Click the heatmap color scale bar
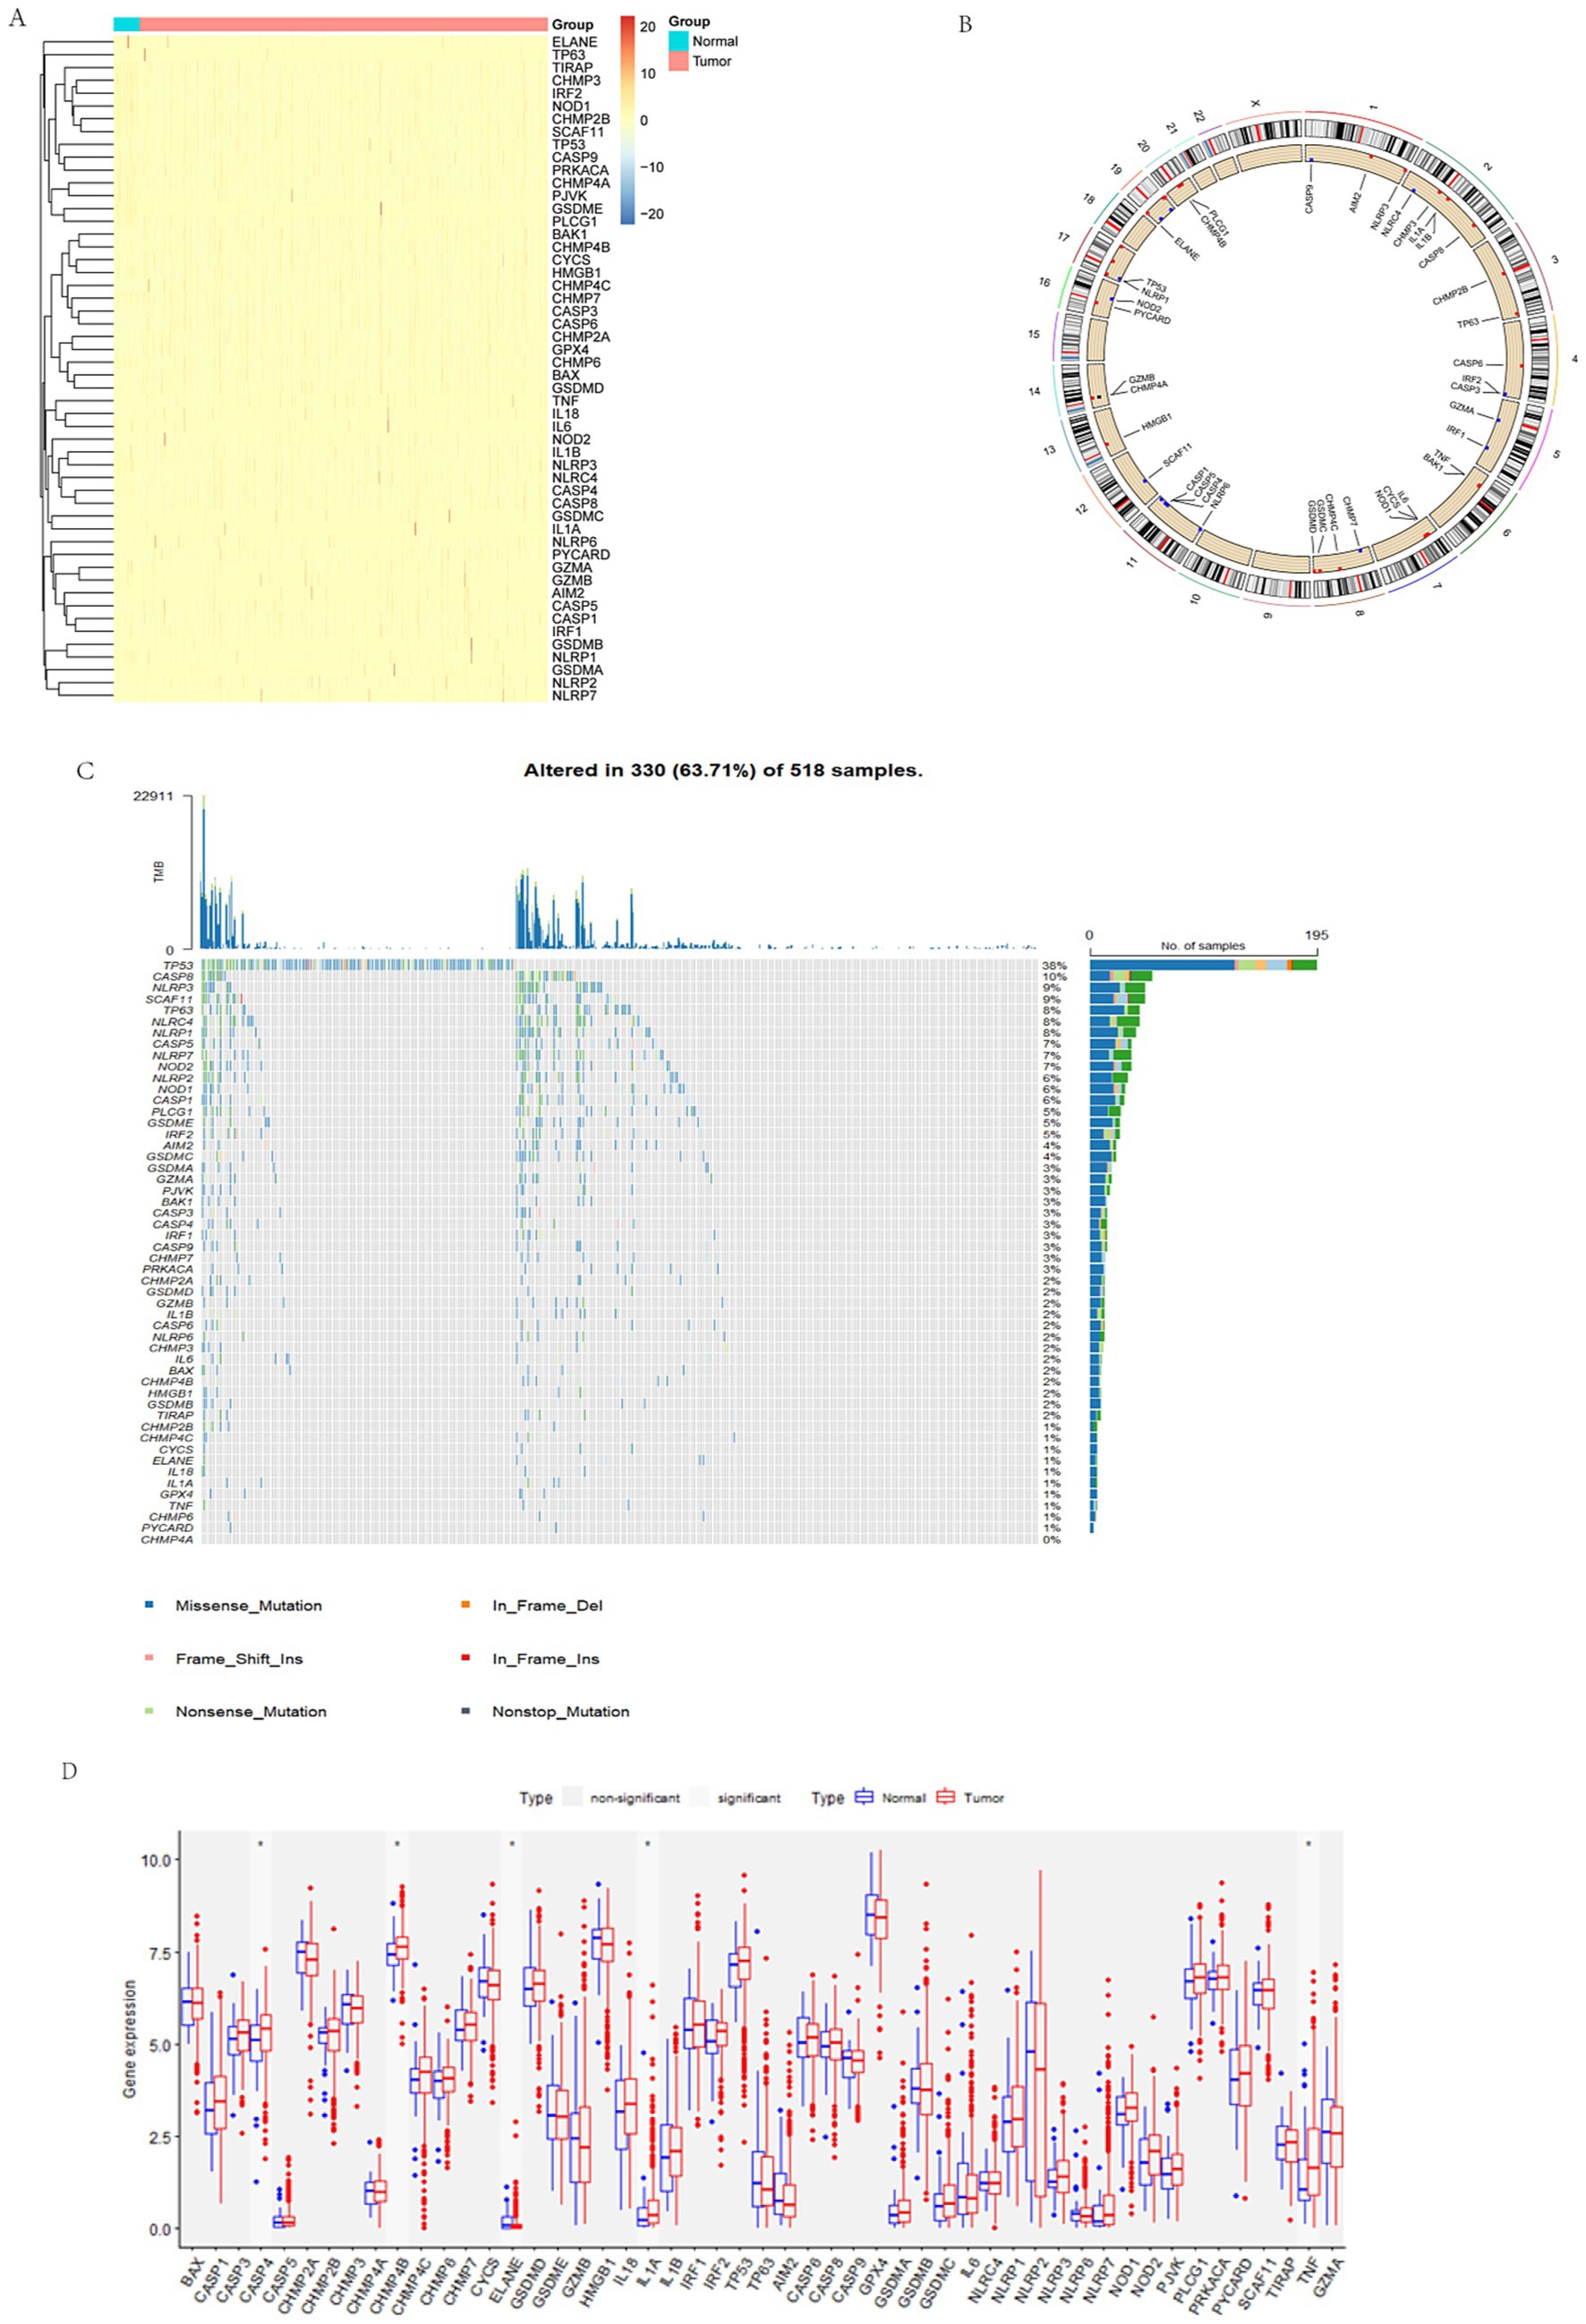The width and height of the screenshot is (1586, 2324). 627,119
